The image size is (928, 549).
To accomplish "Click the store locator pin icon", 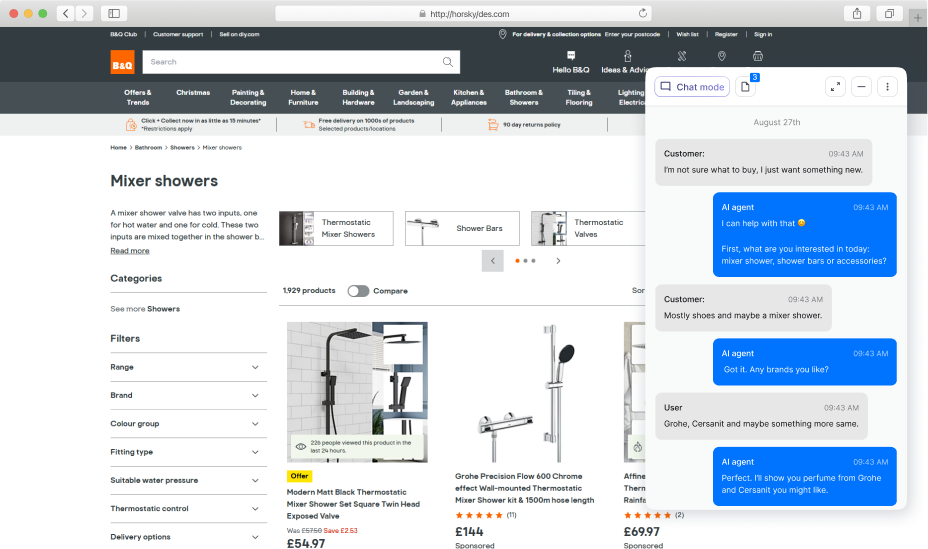I will tap(721, 56).
